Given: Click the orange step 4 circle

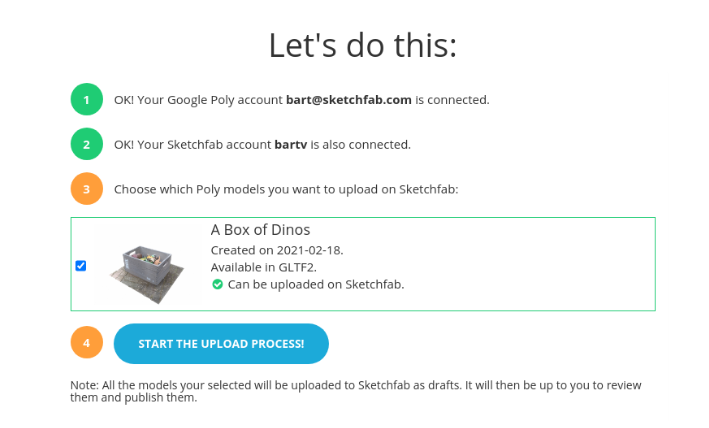Looking at the screenshot, I should [87, 343].
